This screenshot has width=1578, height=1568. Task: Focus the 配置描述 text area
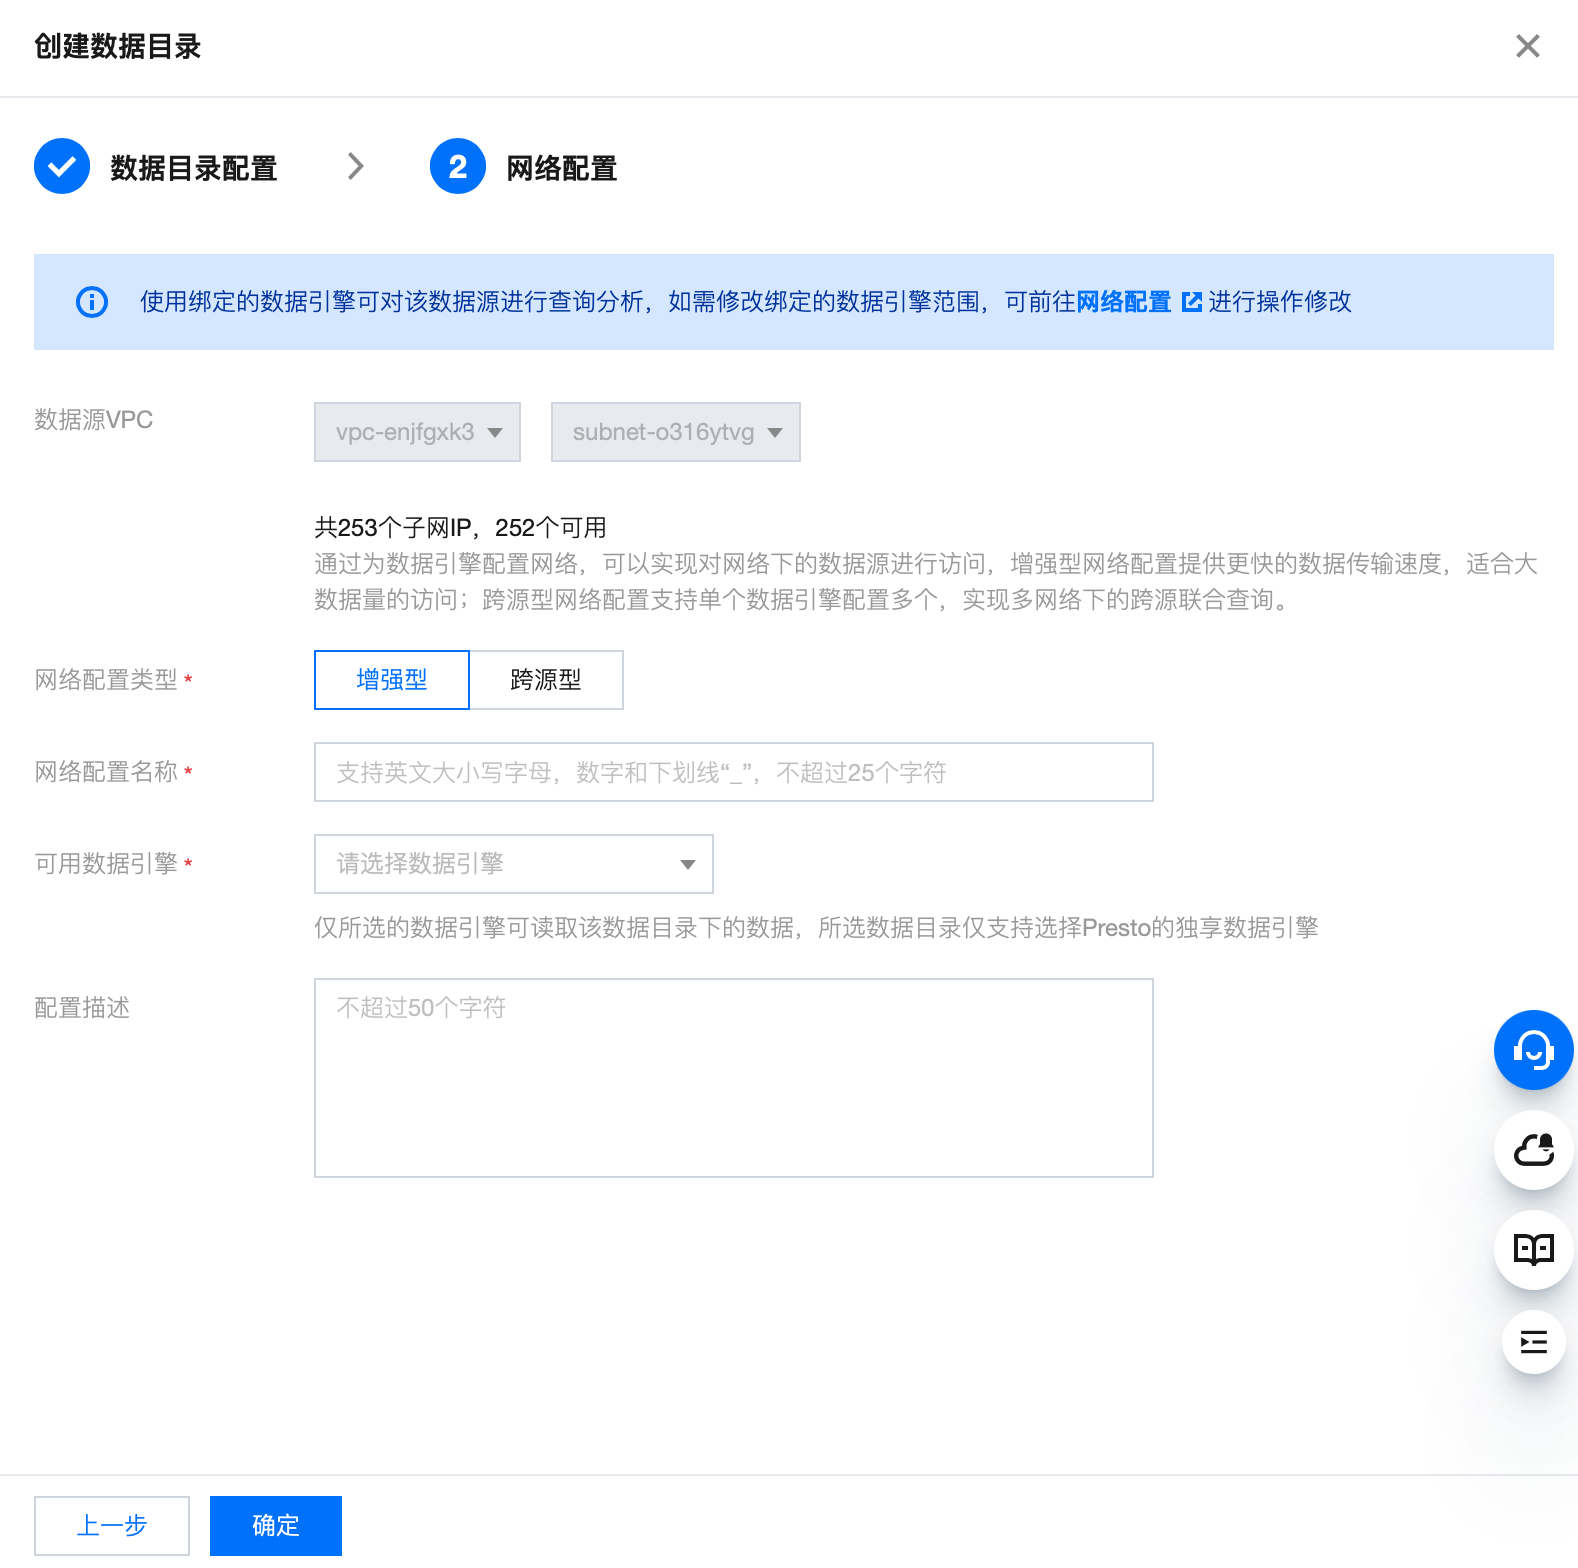coord(734,1078)
